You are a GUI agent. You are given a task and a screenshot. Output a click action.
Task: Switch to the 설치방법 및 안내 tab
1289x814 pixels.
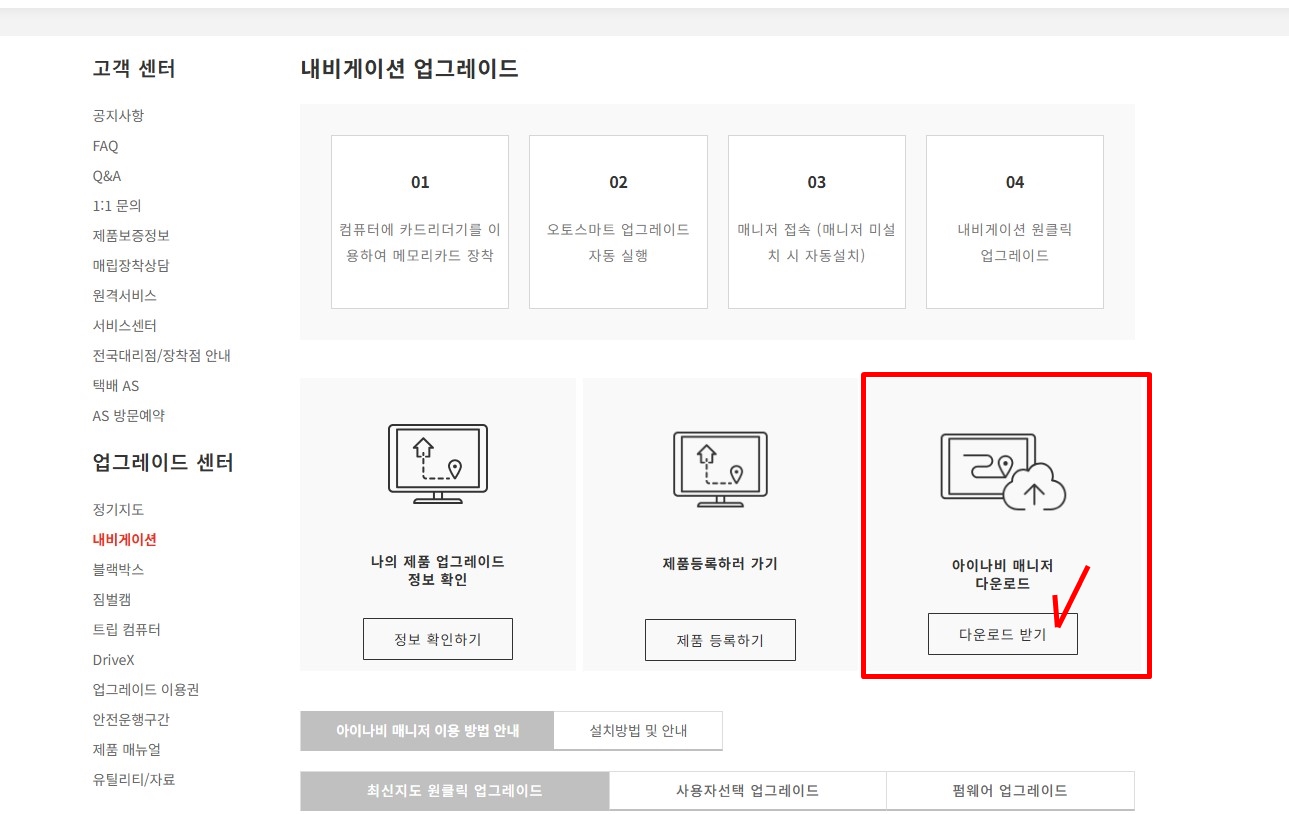(638, 731)
